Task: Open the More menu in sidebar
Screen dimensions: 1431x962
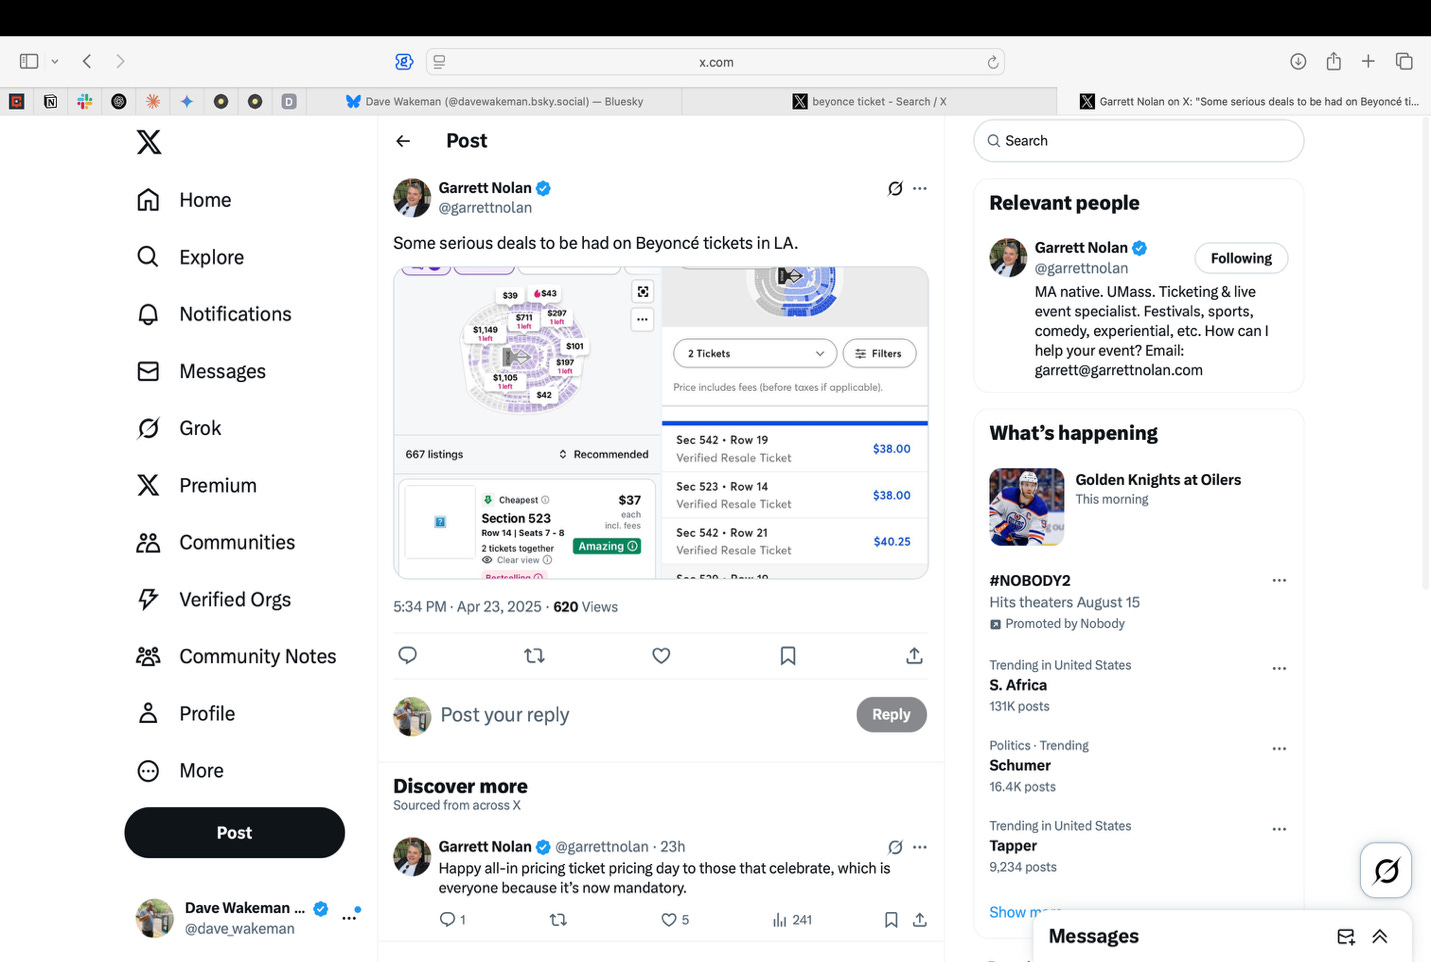Action: click(x=180, y=770)
